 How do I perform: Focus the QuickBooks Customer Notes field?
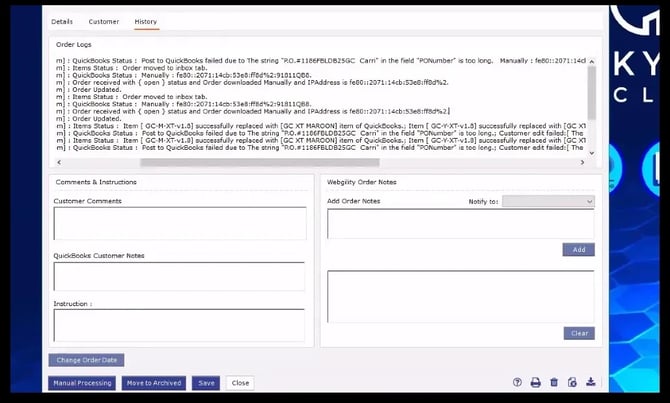pyautogui.click(x=178, y=276)
